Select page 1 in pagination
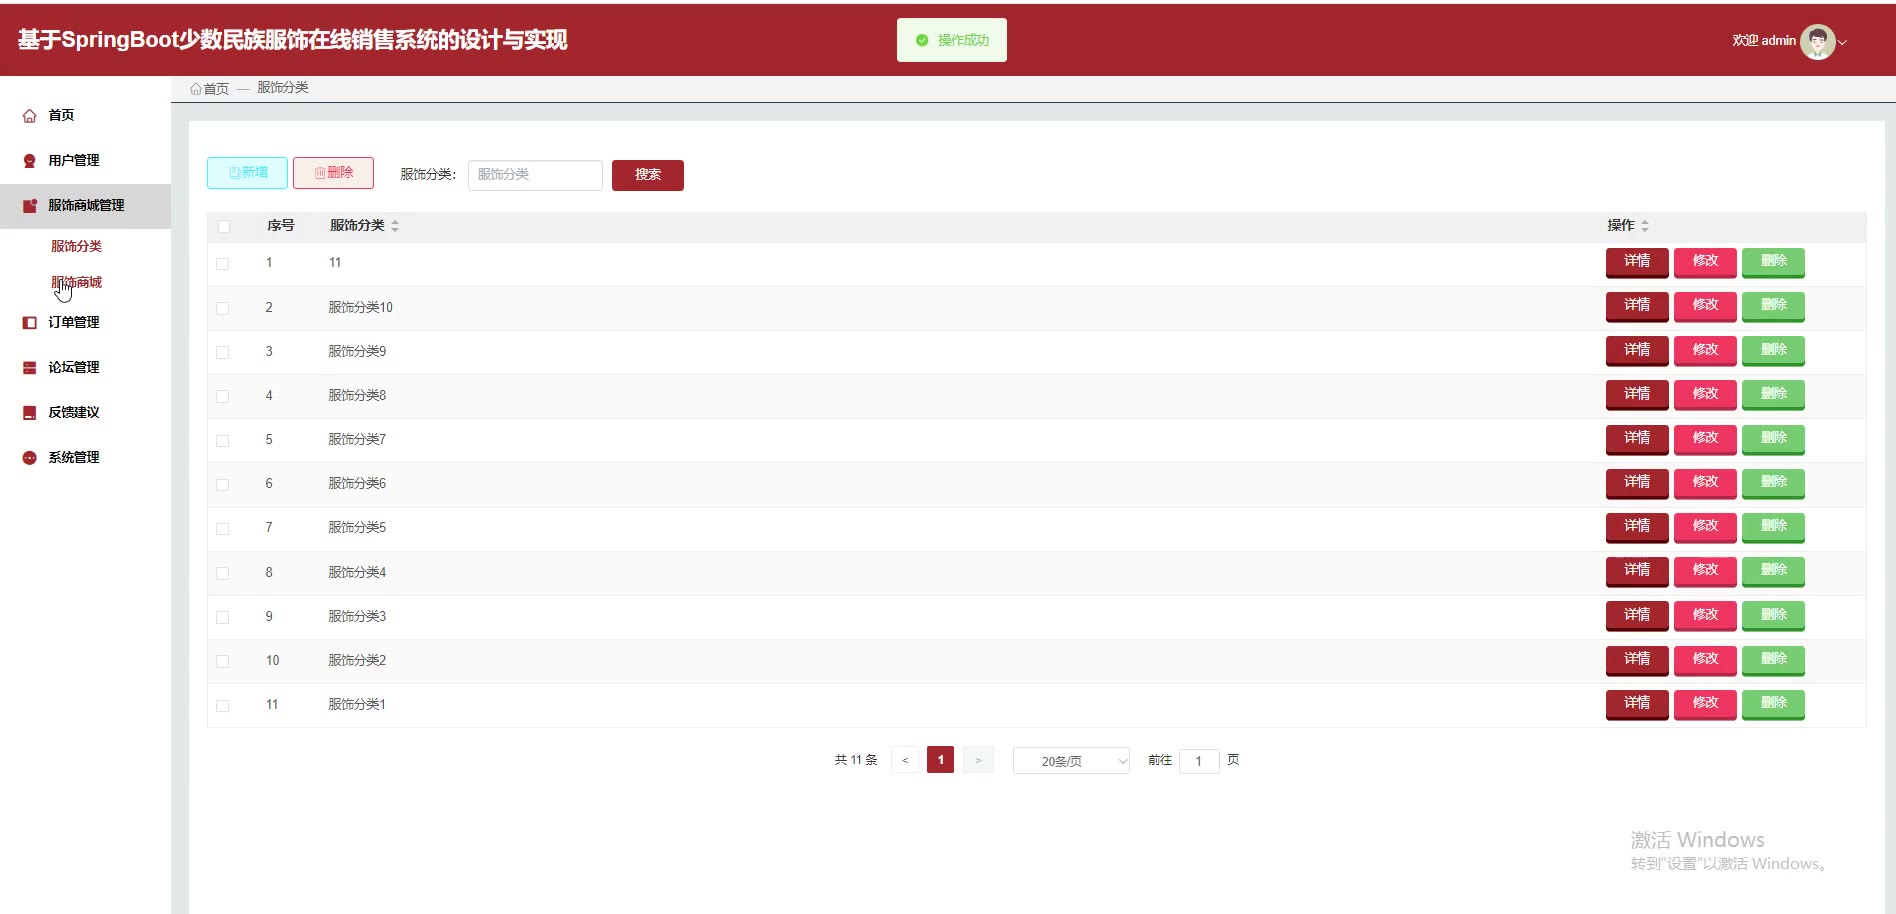 [x=940, y=760]
